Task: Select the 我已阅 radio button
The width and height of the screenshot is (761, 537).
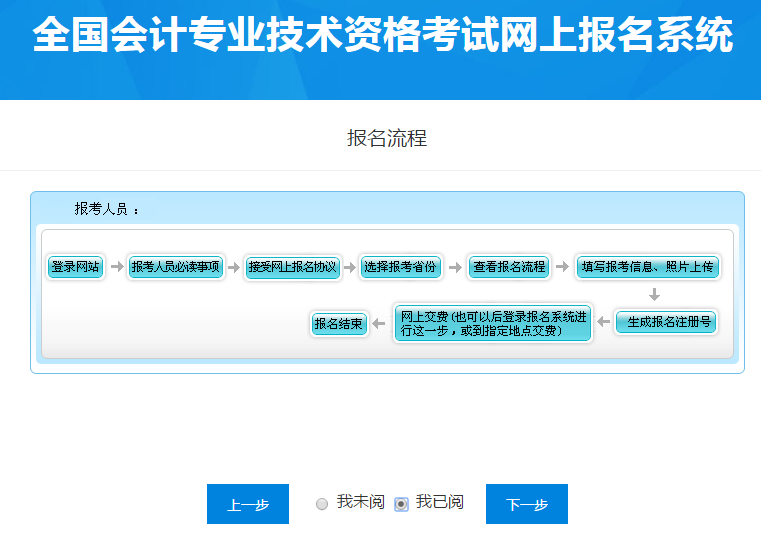Action: pyautogui.click(x=402, y=504)
